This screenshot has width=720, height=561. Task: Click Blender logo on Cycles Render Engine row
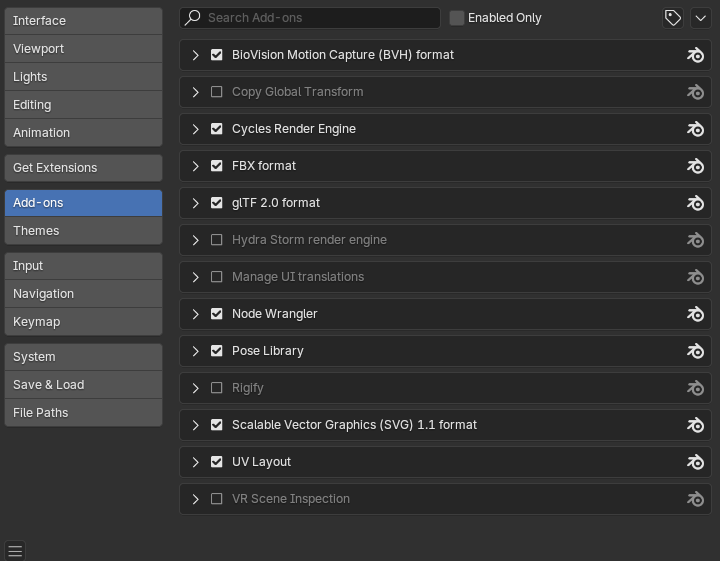pyautogui.click(x=695, y=129)
